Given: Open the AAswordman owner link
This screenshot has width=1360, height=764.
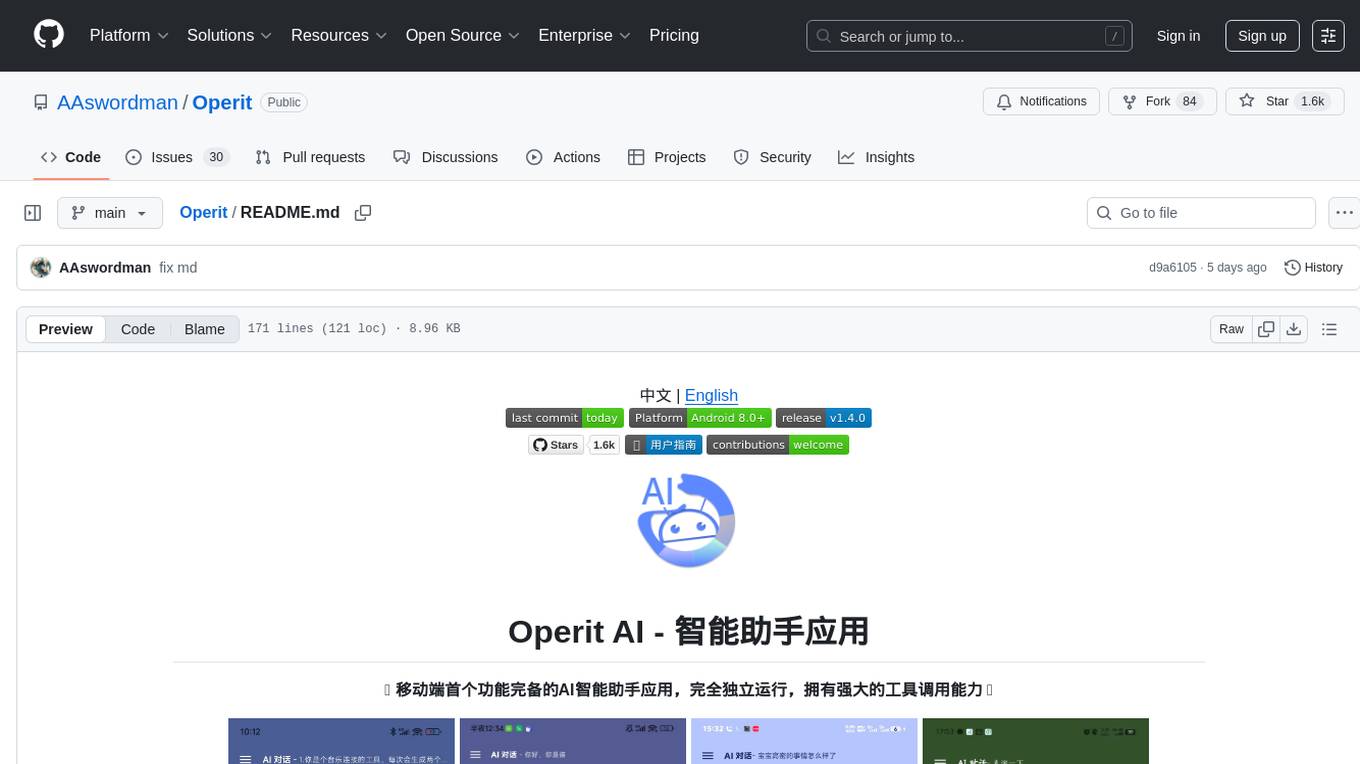Looking at the screenshot, I should (x=117, y=103).
